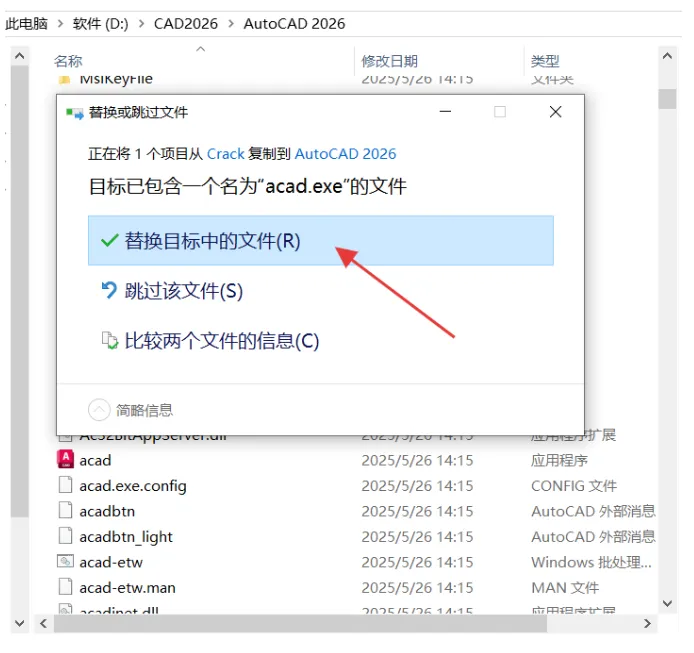Screen dimensions: 694x653
Task: Sort by 修改日期 column header
Action: click(x=389, y=61)
